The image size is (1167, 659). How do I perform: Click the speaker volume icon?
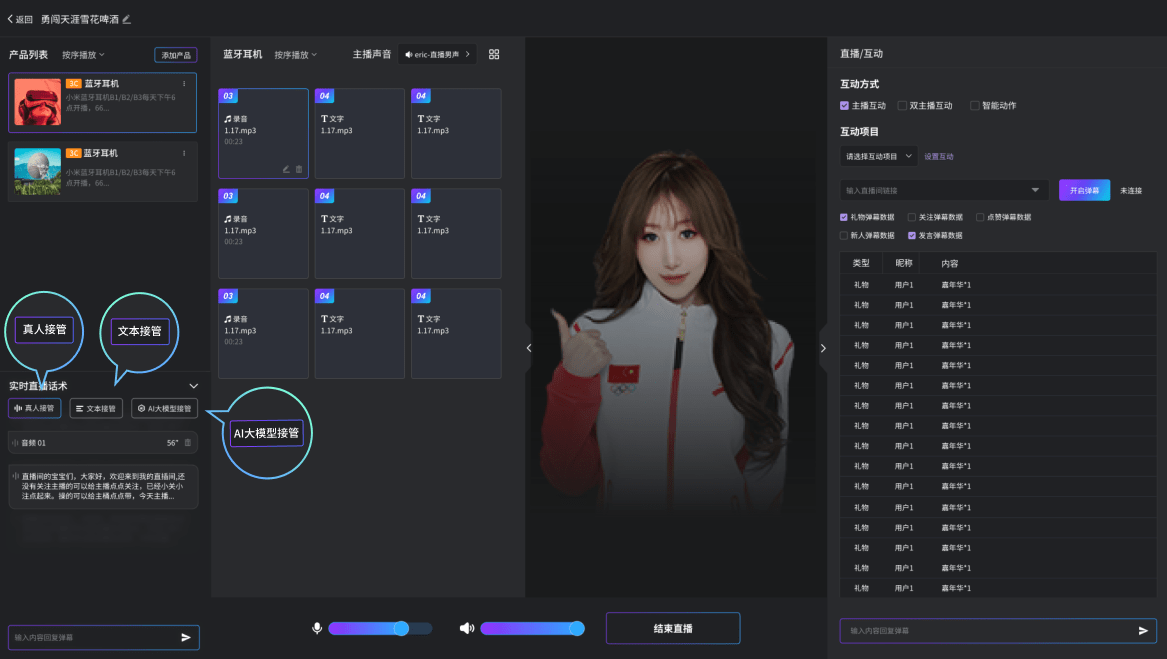click(x=466, y=628)
